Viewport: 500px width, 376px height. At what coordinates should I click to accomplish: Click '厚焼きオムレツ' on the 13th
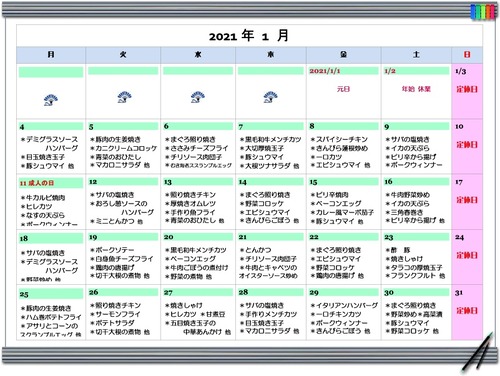point(193,203)
